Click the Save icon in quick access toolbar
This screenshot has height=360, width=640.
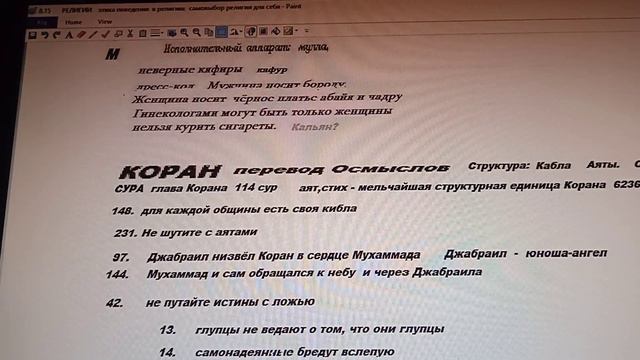coord(33,36)
